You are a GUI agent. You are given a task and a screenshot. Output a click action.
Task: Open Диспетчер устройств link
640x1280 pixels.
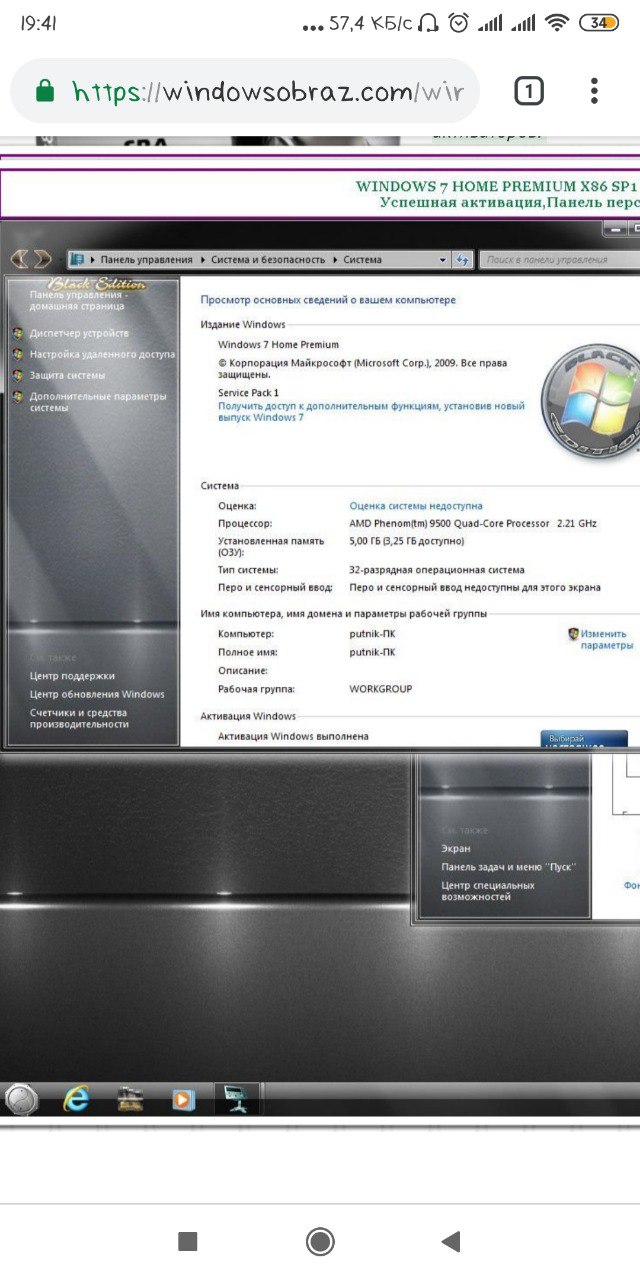(x=79, y=333)
